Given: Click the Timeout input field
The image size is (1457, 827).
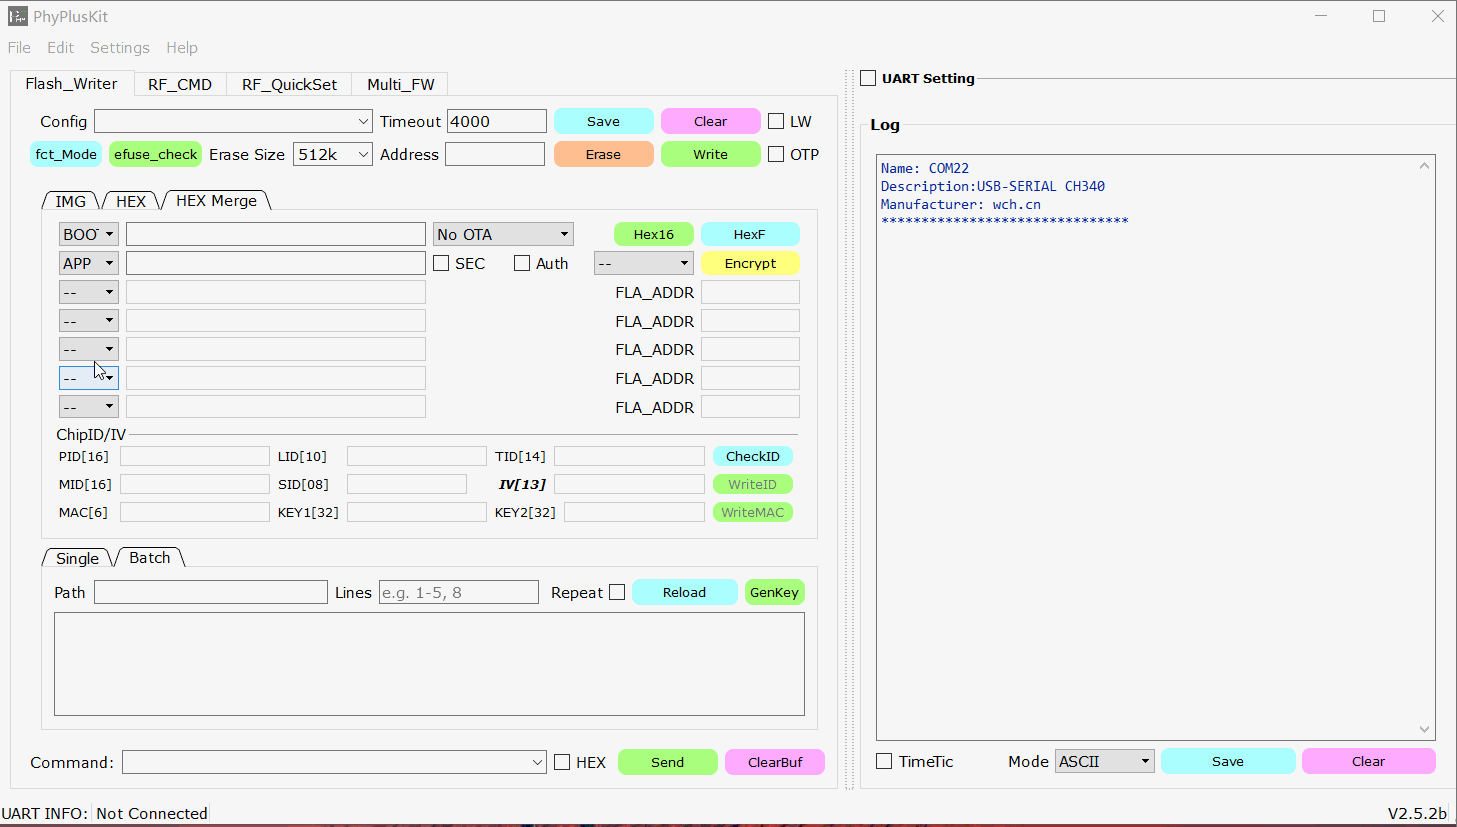Looking at the screenshot, I should 497,121.
